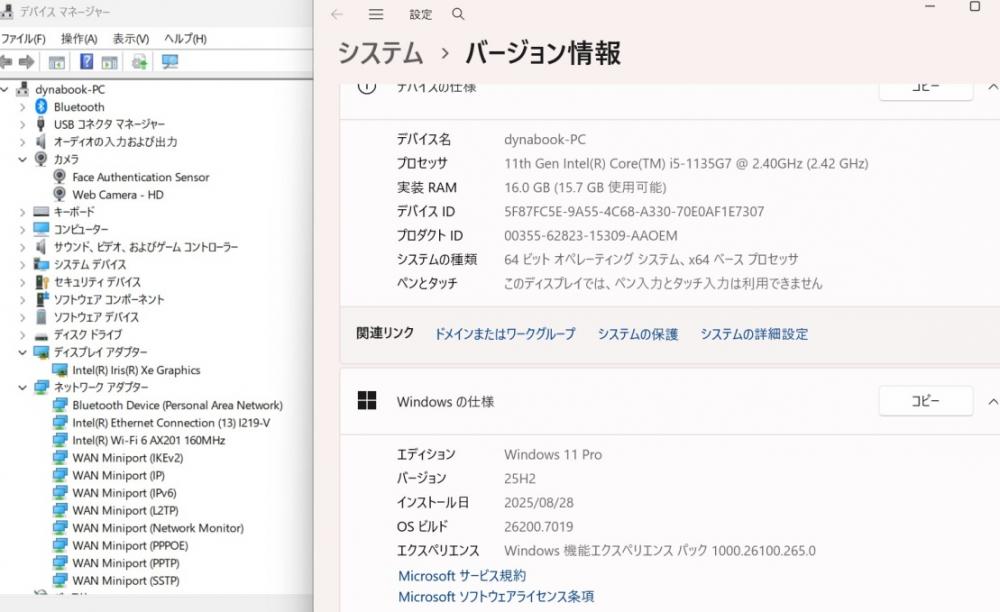Click the ディスク ドライブ category icon
The height and width of the screenshot is (612, 1000).
point(41,336)
